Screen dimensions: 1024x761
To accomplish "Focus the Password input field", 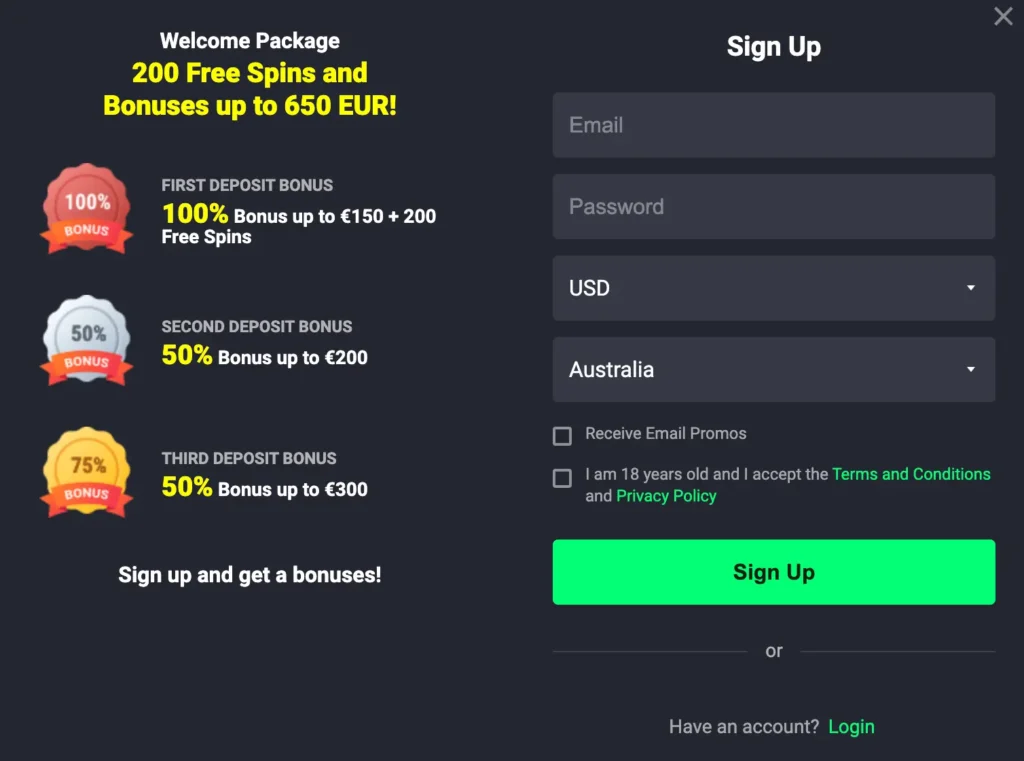I will pyautogui.click(x=773, y=206).
